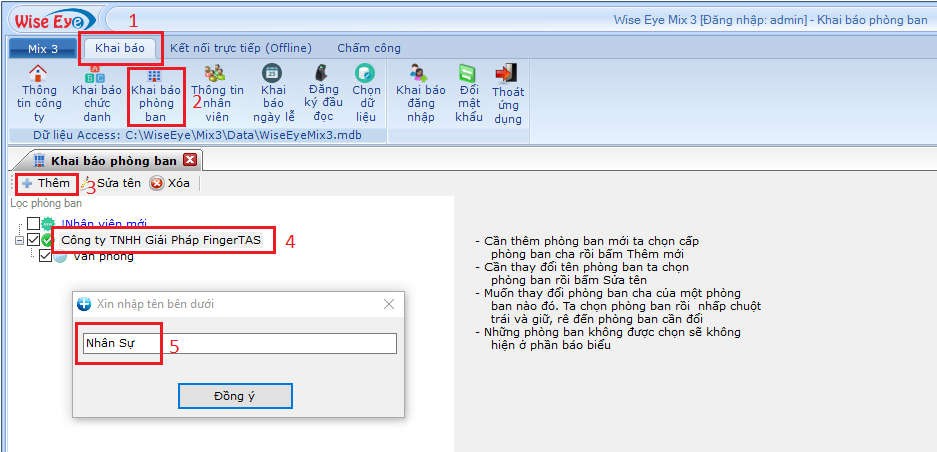Viewport: 937px width, 452px height.
Task: Uncheck the Văn phòng checkbox
Action: click(45, 256)
